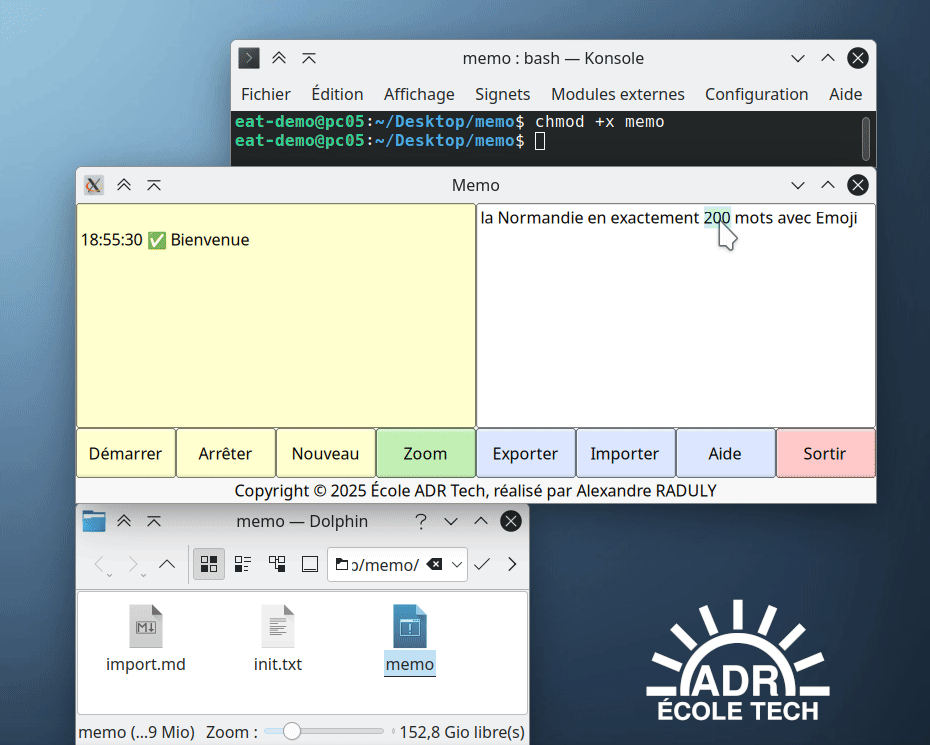Toggle keep-above on the Dolphin window
Image resolution: width=930 pixels, height=745 pixels.
tap(124, 521)
